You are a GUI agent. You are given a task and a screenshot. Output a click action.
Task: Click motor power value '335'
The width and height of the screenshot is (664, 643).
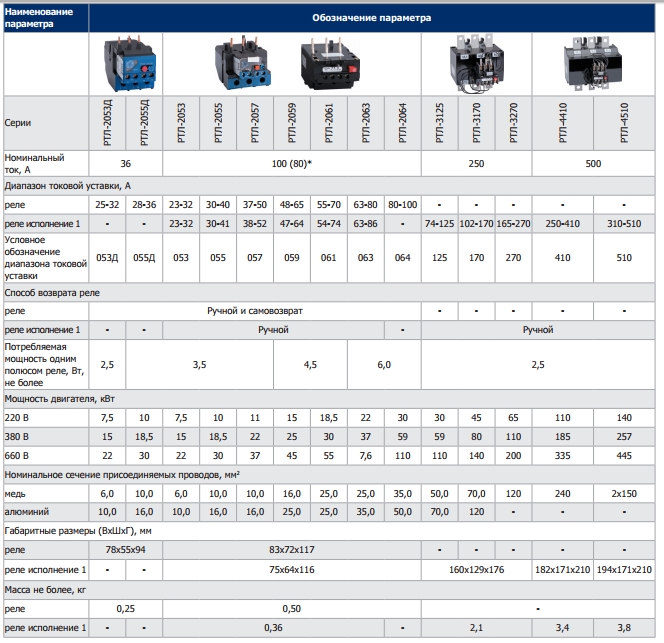click(x=563, y=456)
